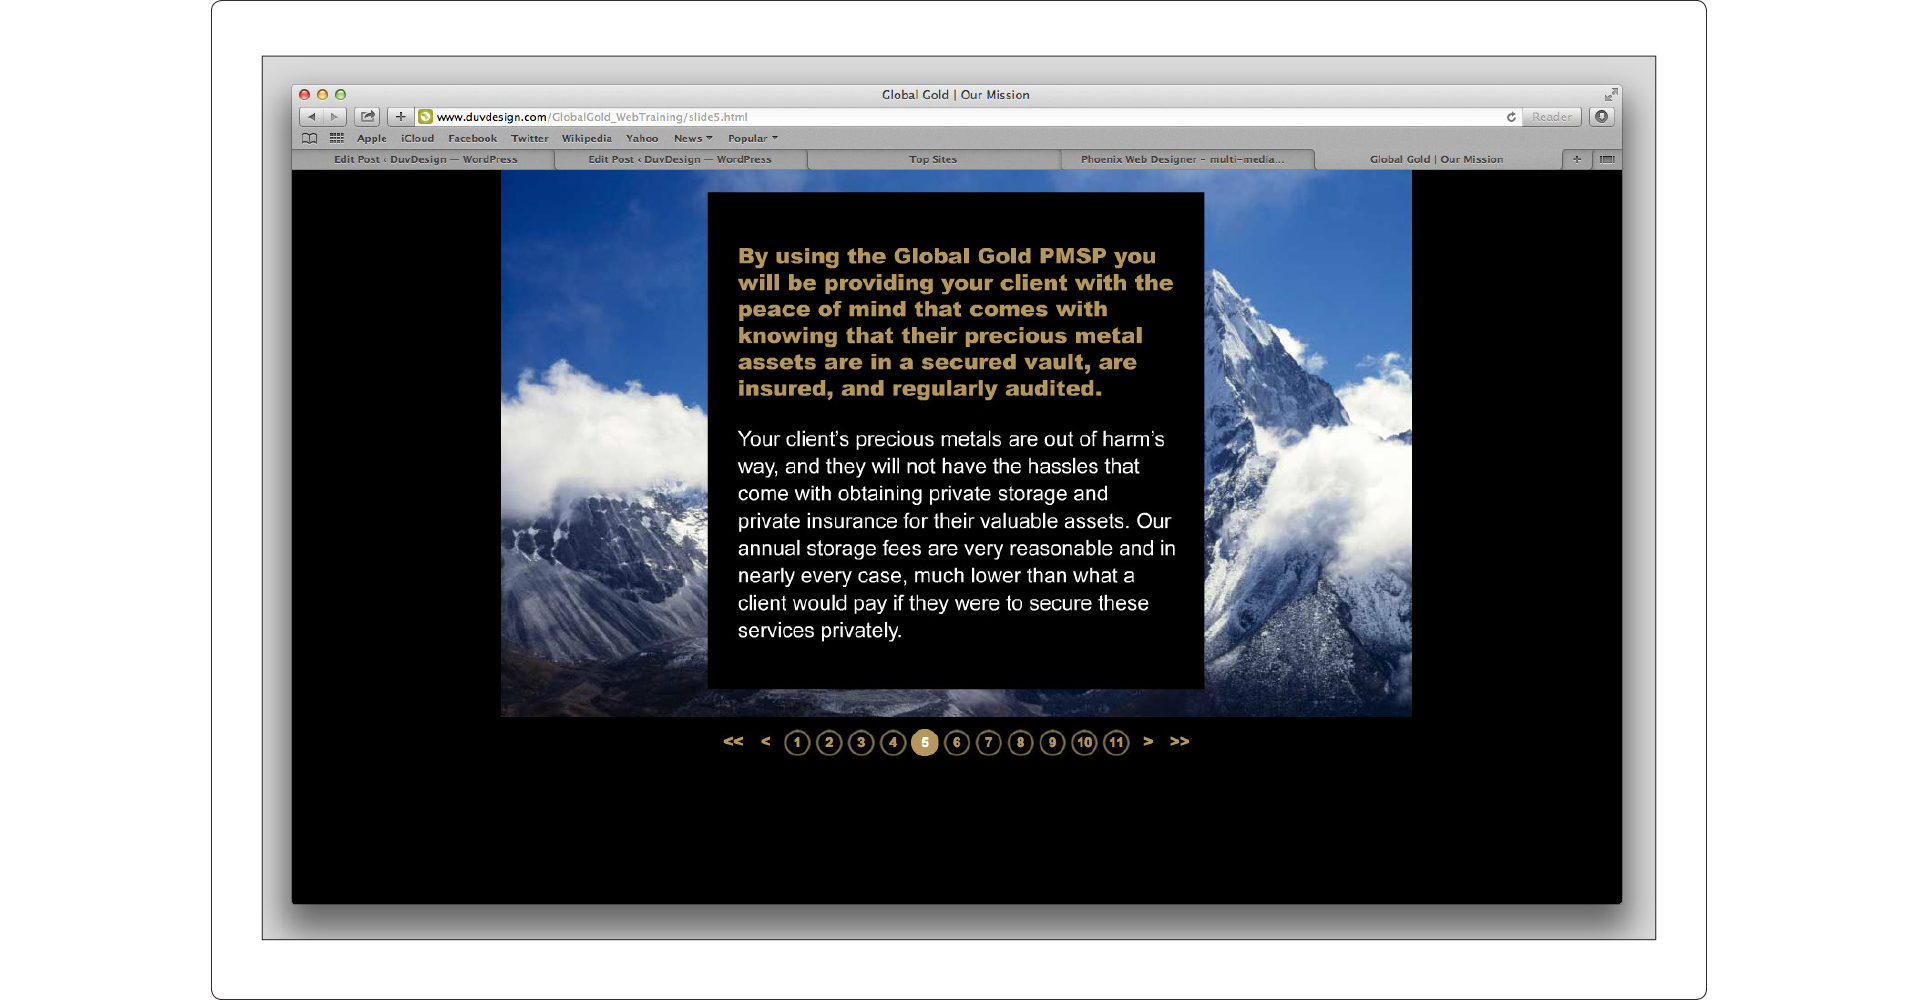Select the Global Gold Our Mission tab
This screenshot has width=1920, height=1000.
(x=1436, y=159)
